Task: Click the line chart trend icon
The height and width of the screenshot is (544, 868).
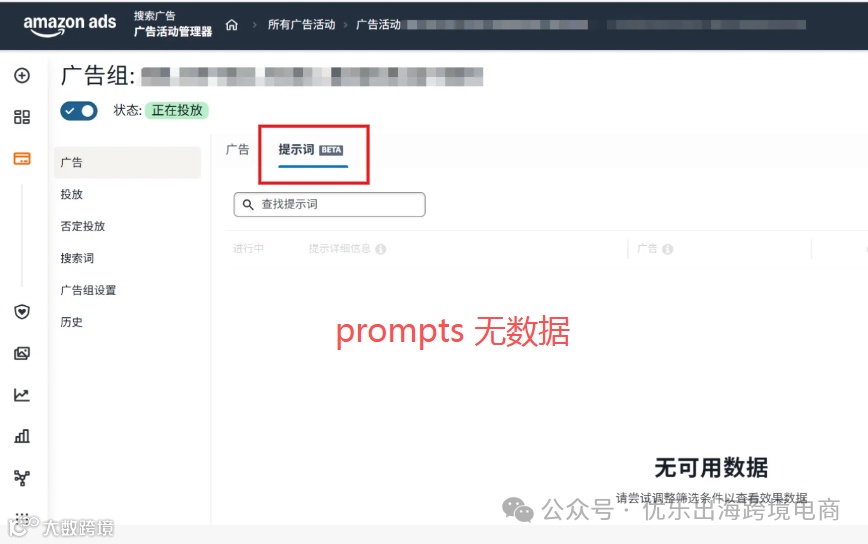Action: tap(22, 395)
